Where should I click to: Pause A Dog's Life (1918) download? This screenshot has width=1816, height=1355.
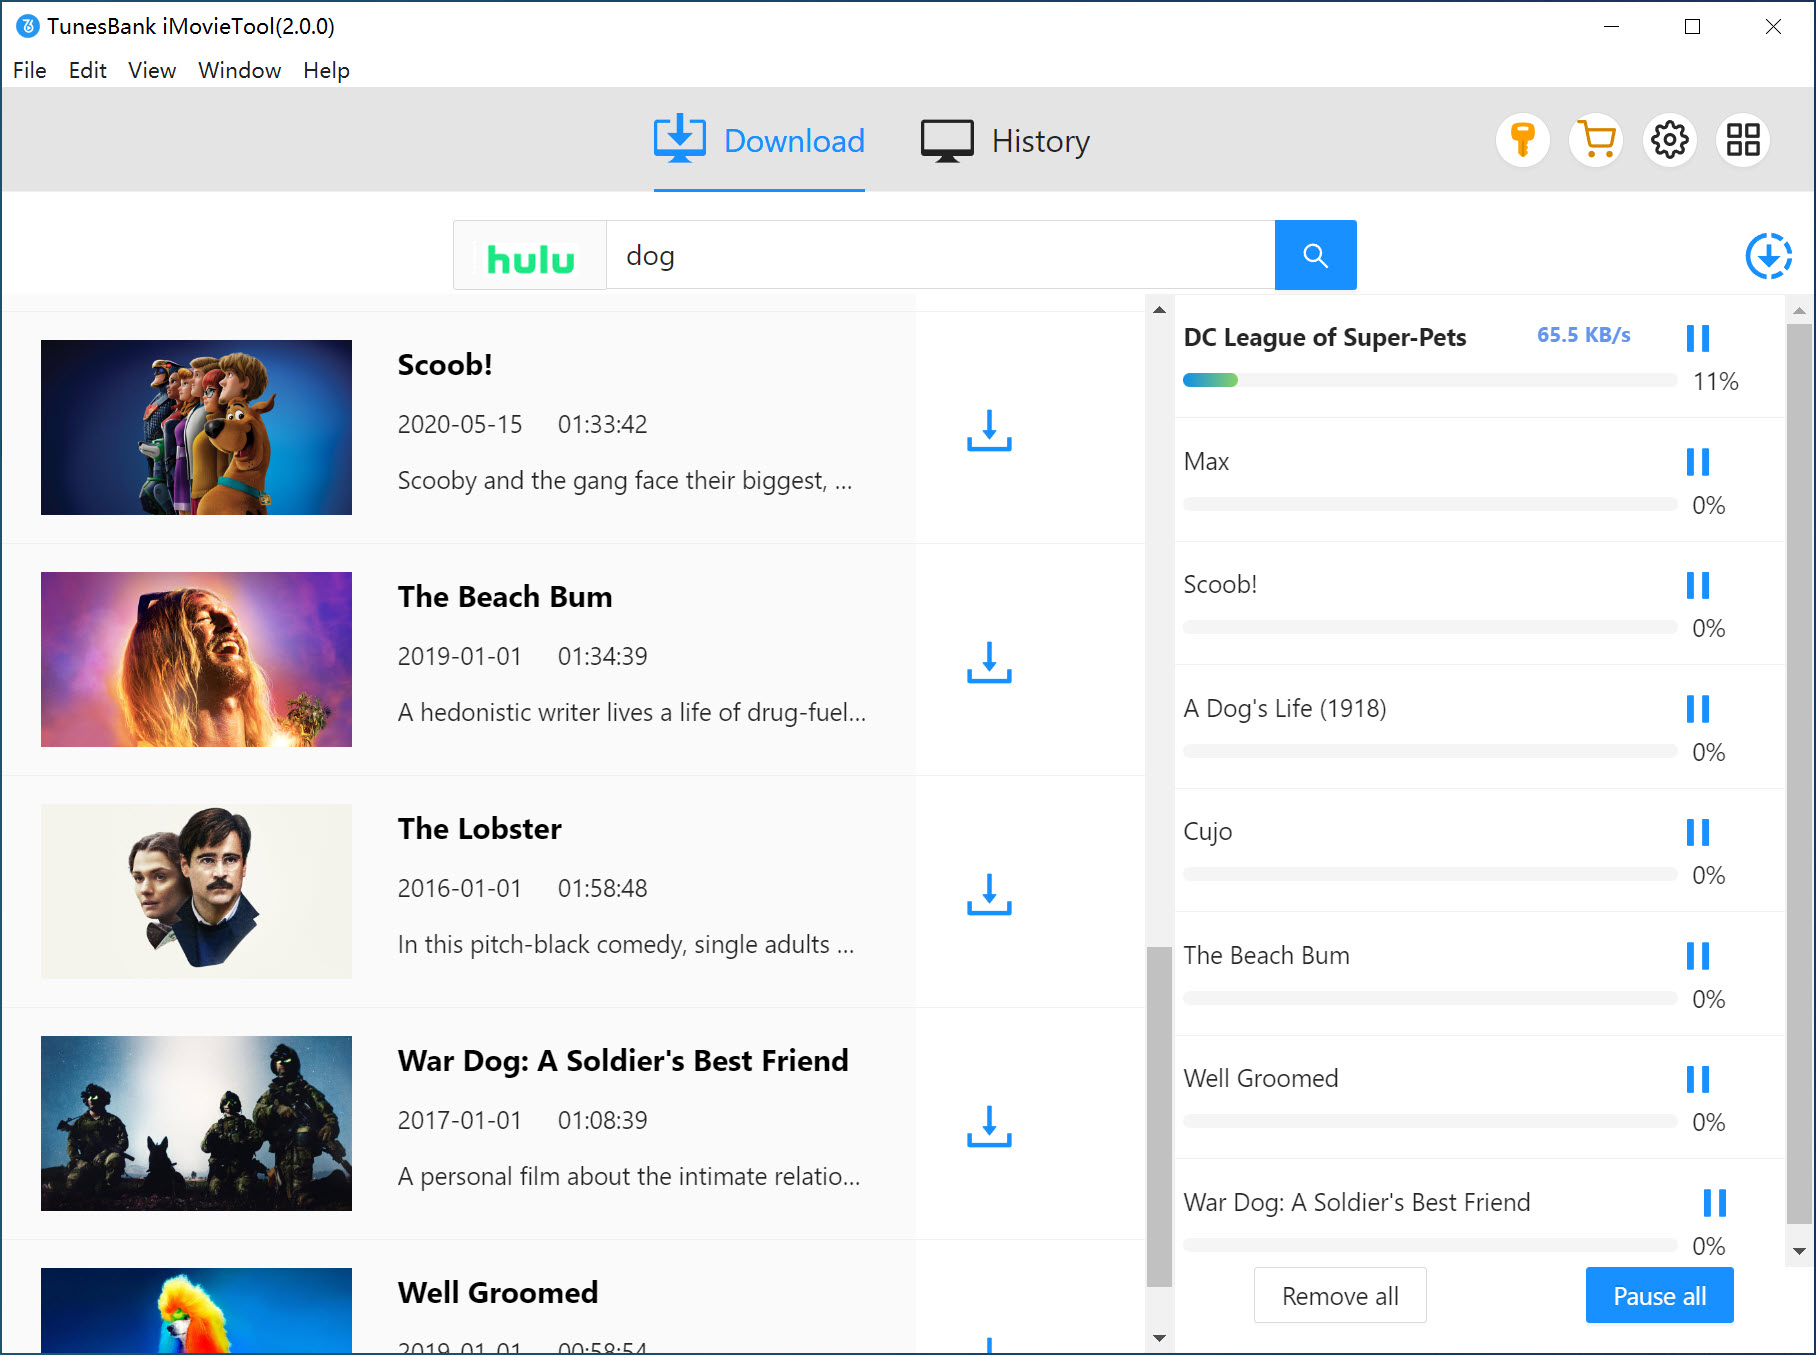pos(1697,709)
